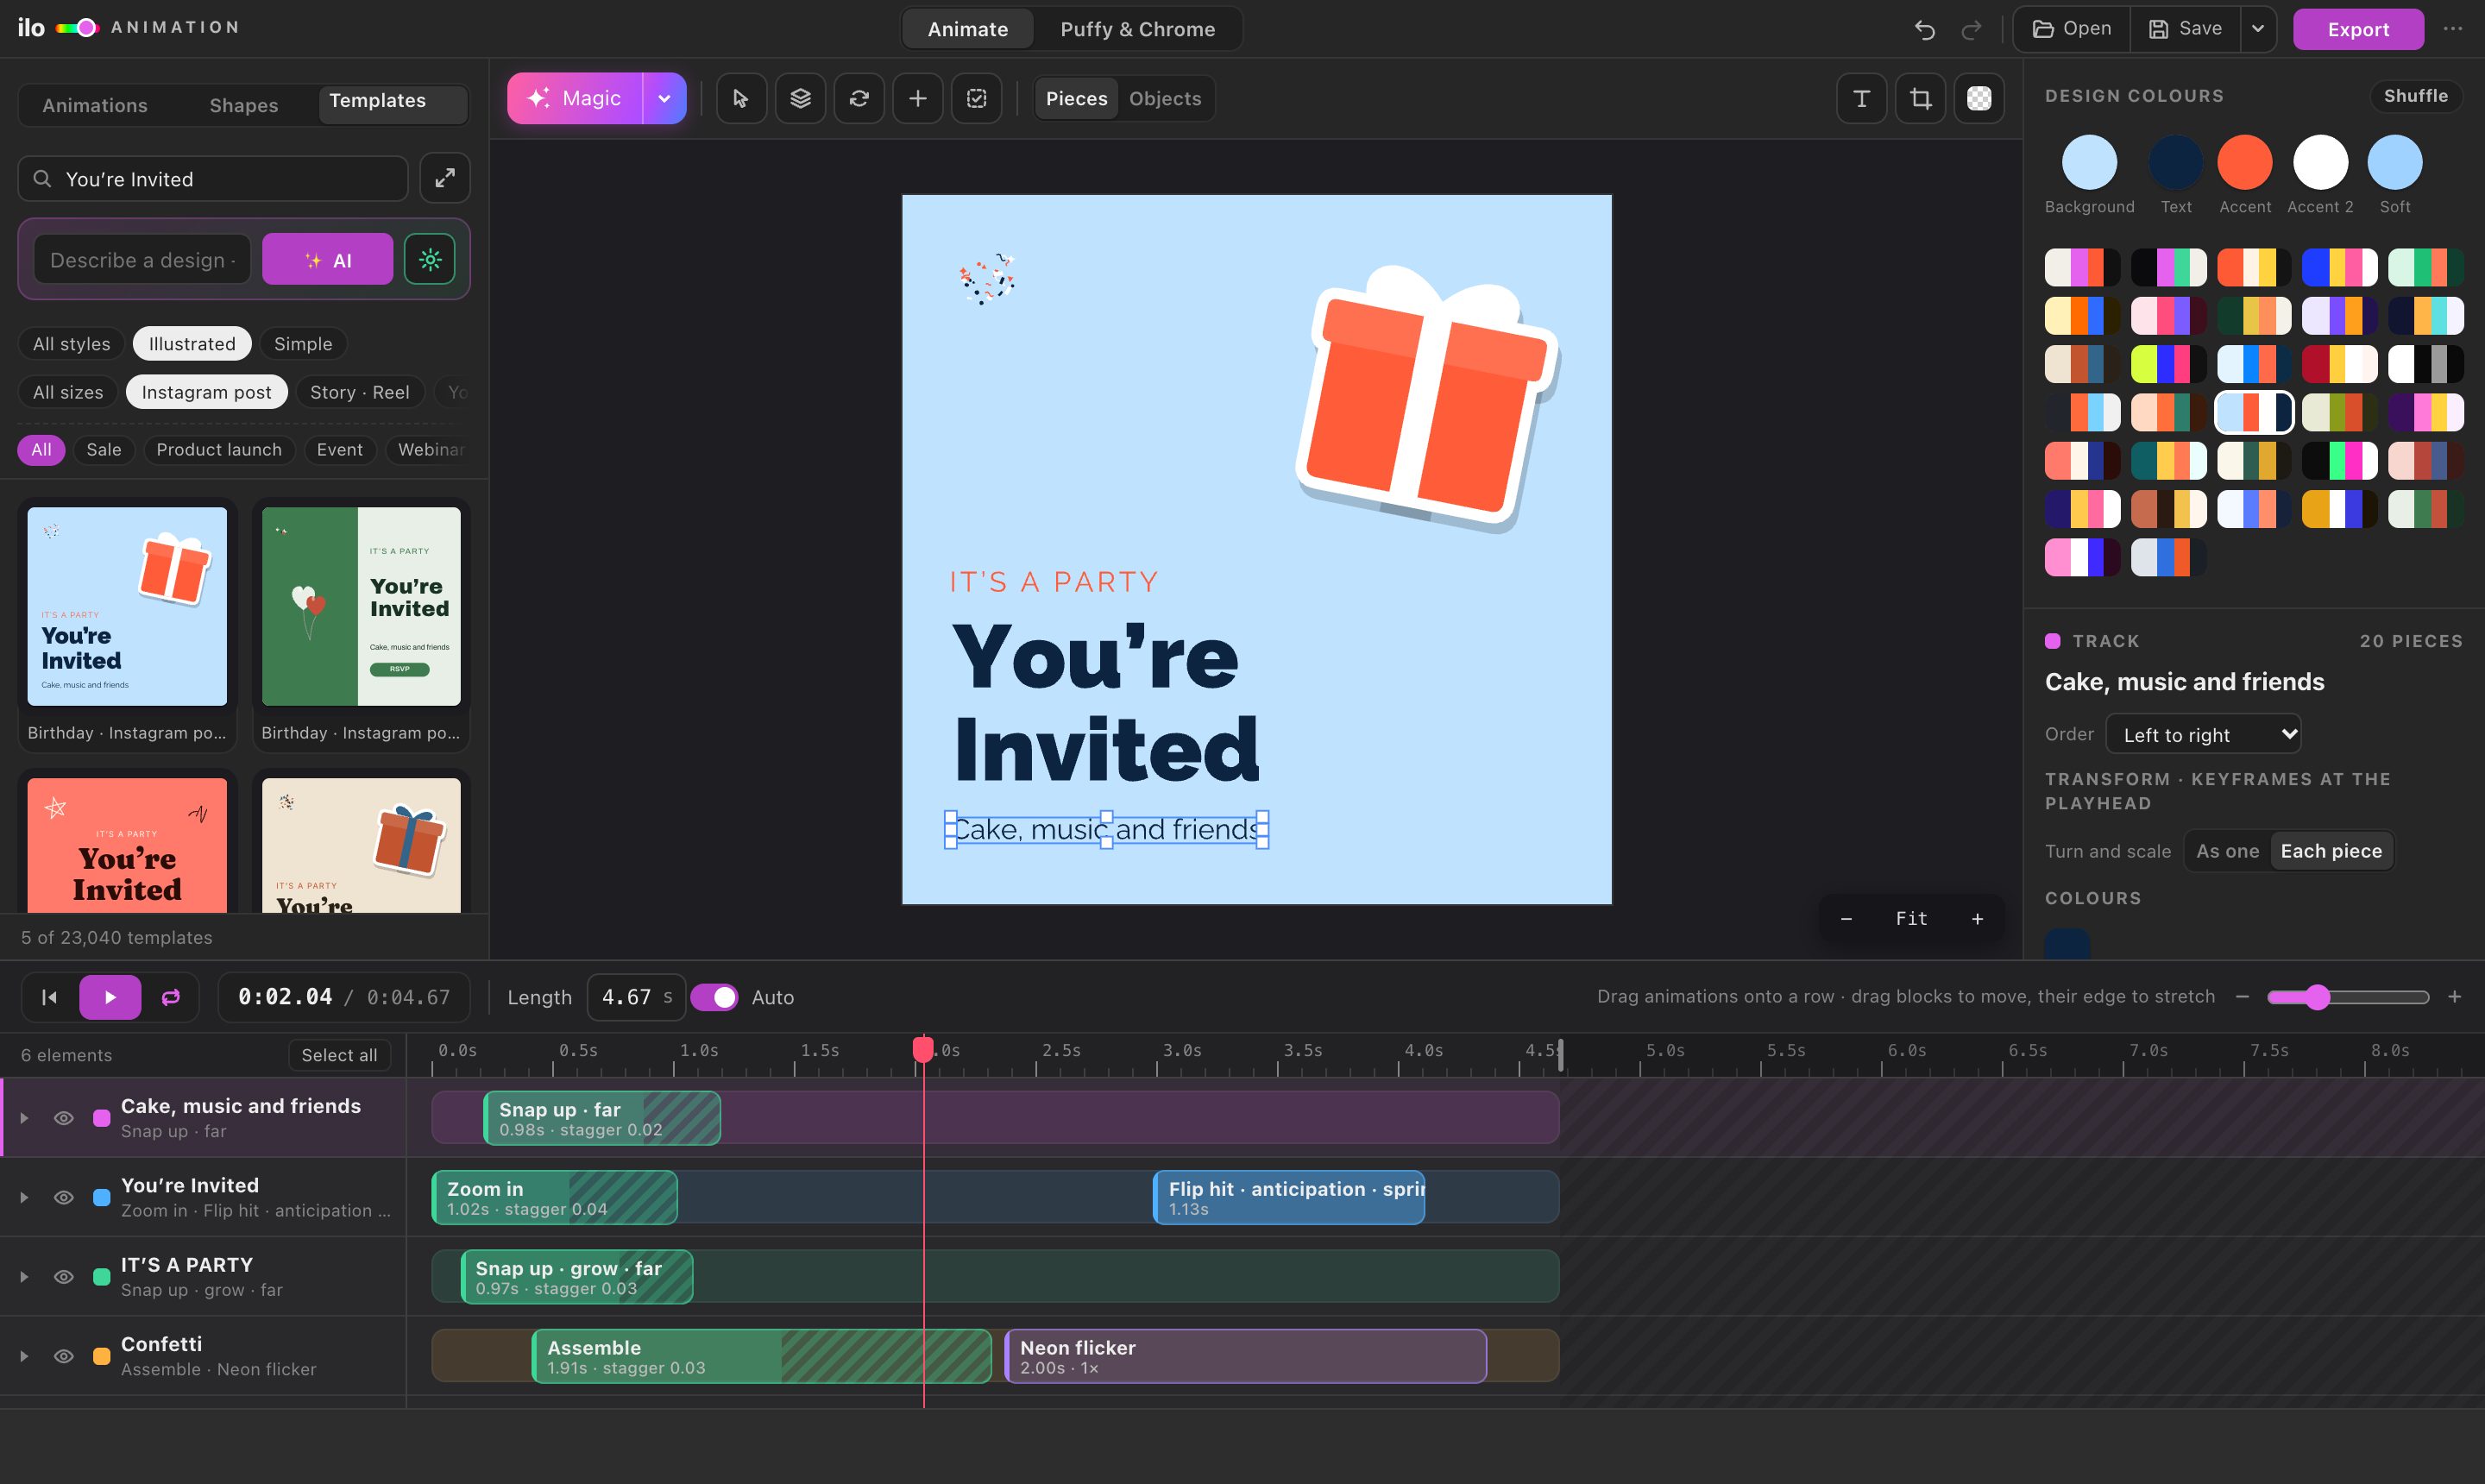2485x1484 pixels.
Task: Filter templates by Event
Action: pos(340,450)
